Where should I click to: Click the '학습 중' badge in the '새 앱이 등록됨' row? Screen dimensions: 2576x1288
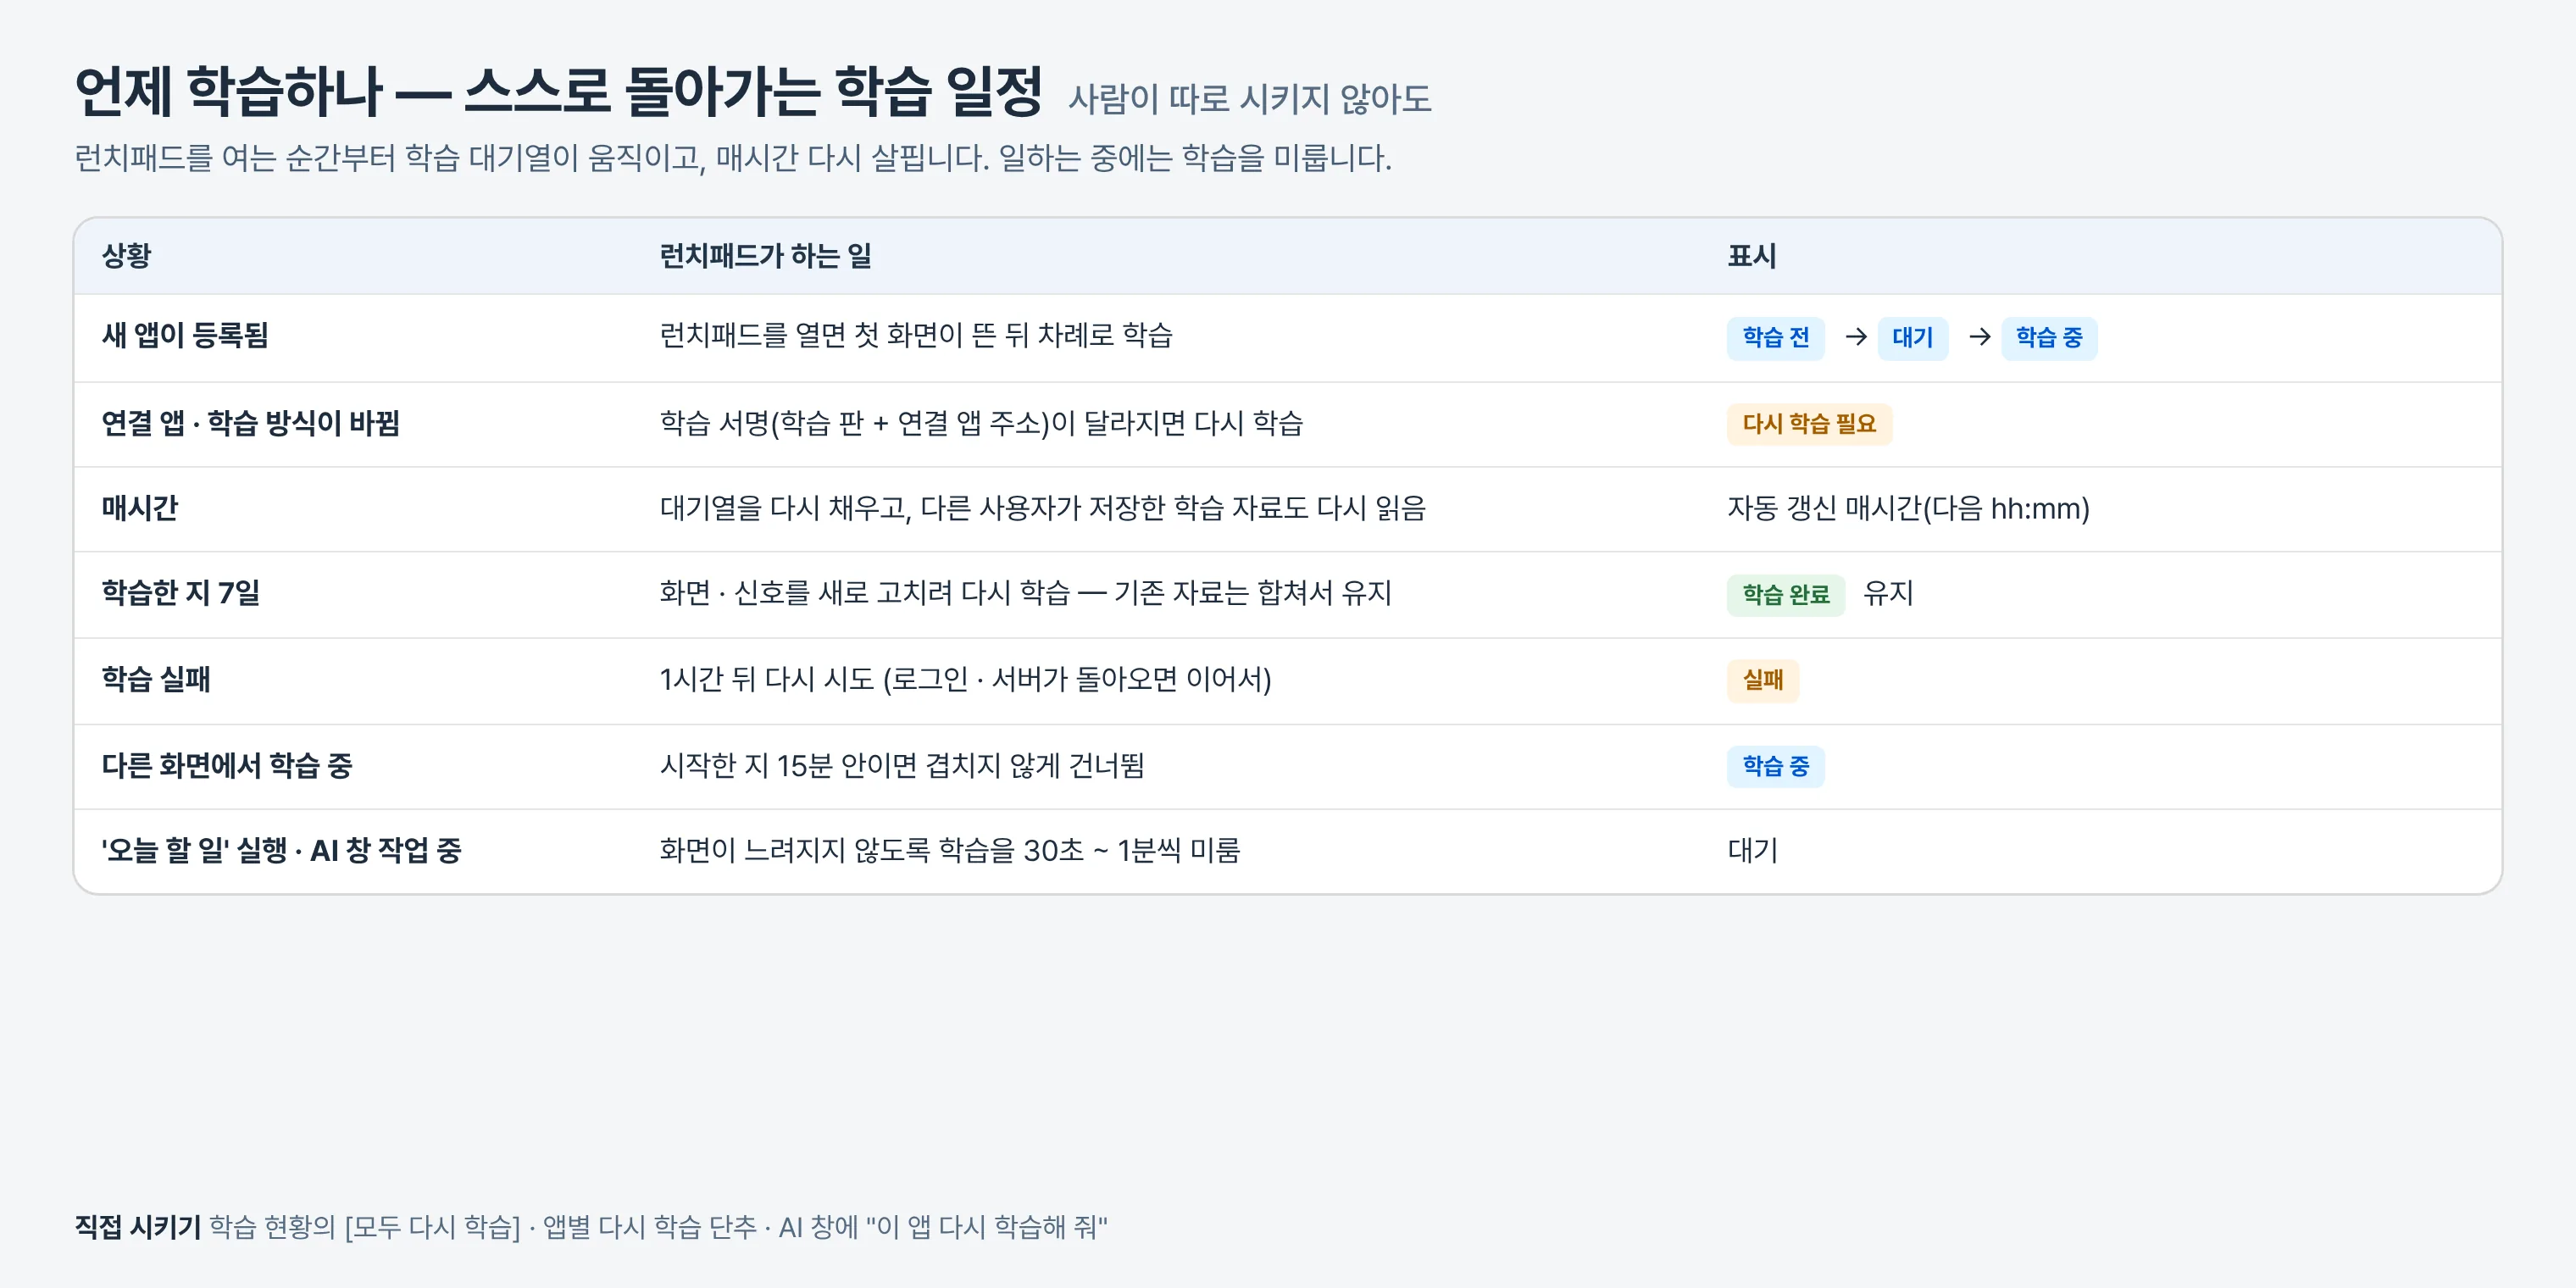coord(2049,338)
